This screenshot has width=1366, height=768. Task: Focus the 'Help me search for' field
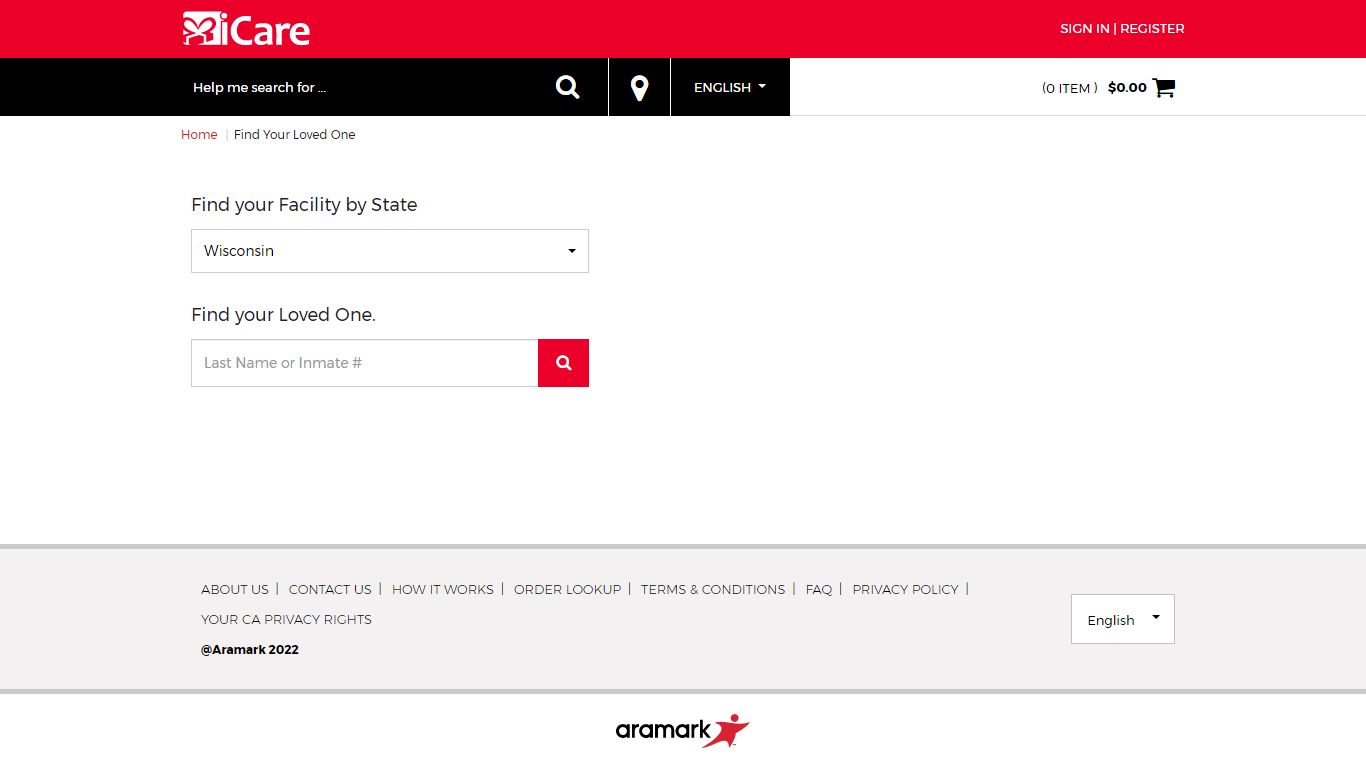tap(360, 87)
